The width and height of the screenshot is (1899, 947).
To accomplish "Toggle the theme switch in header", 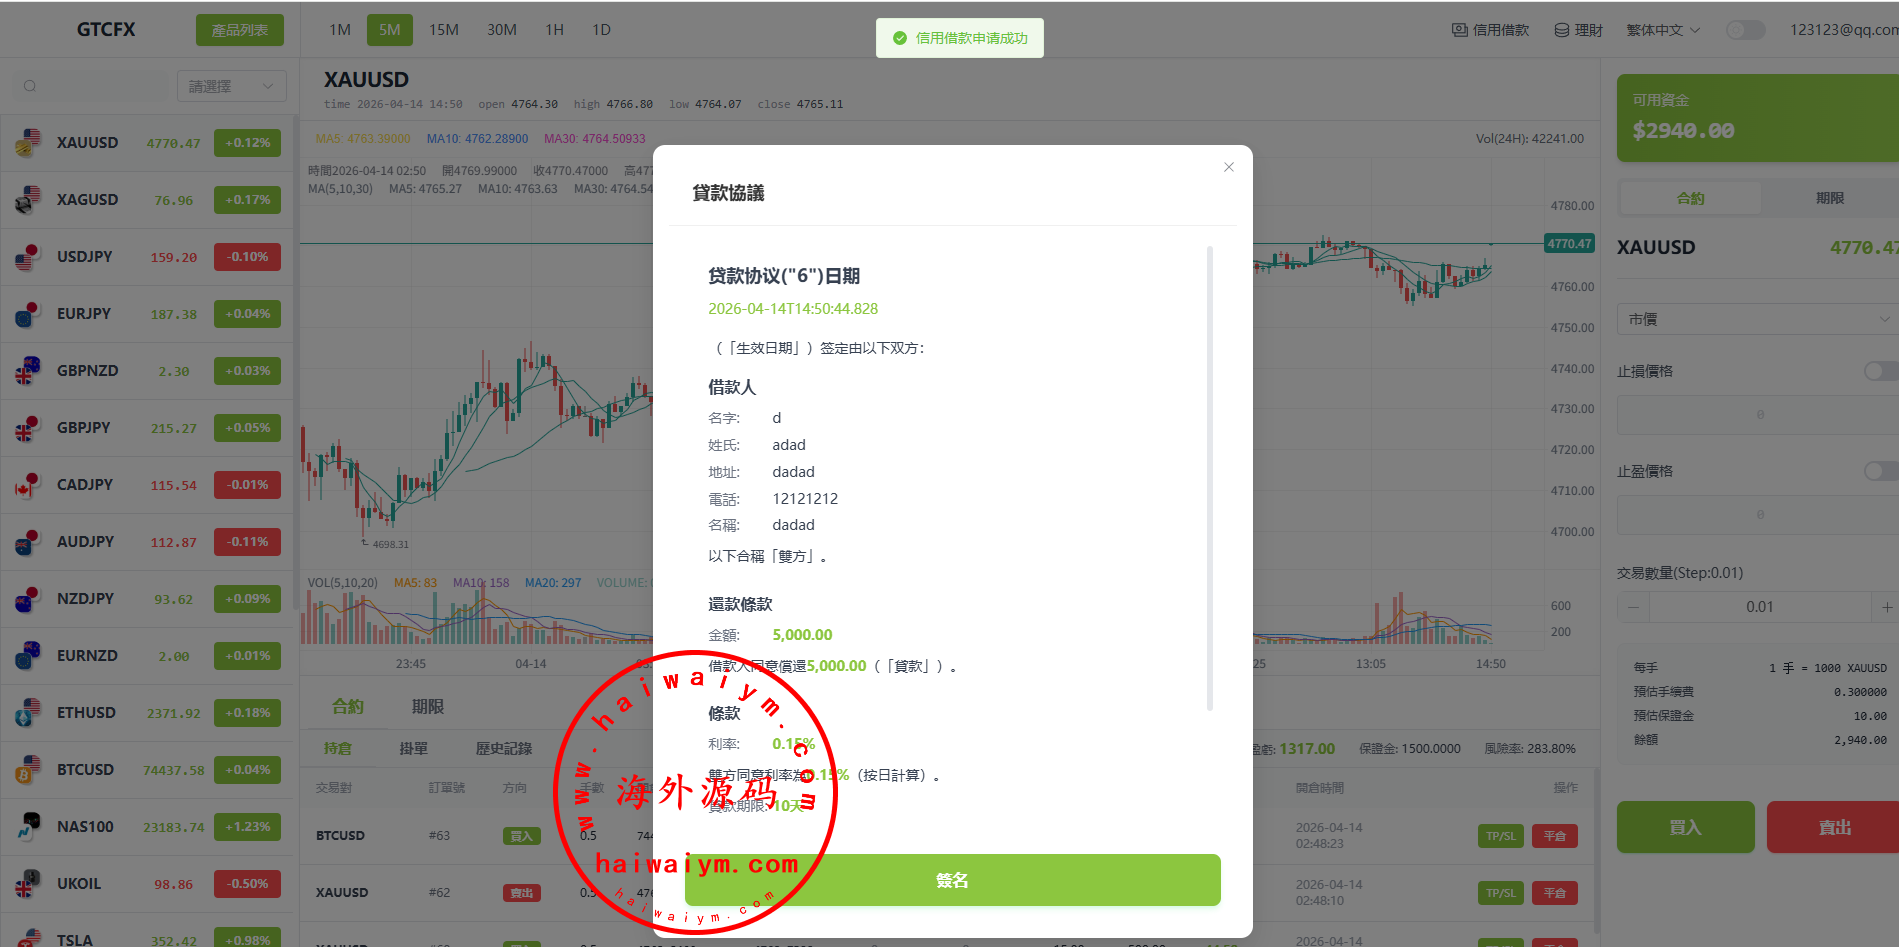I will [1745, 30].
